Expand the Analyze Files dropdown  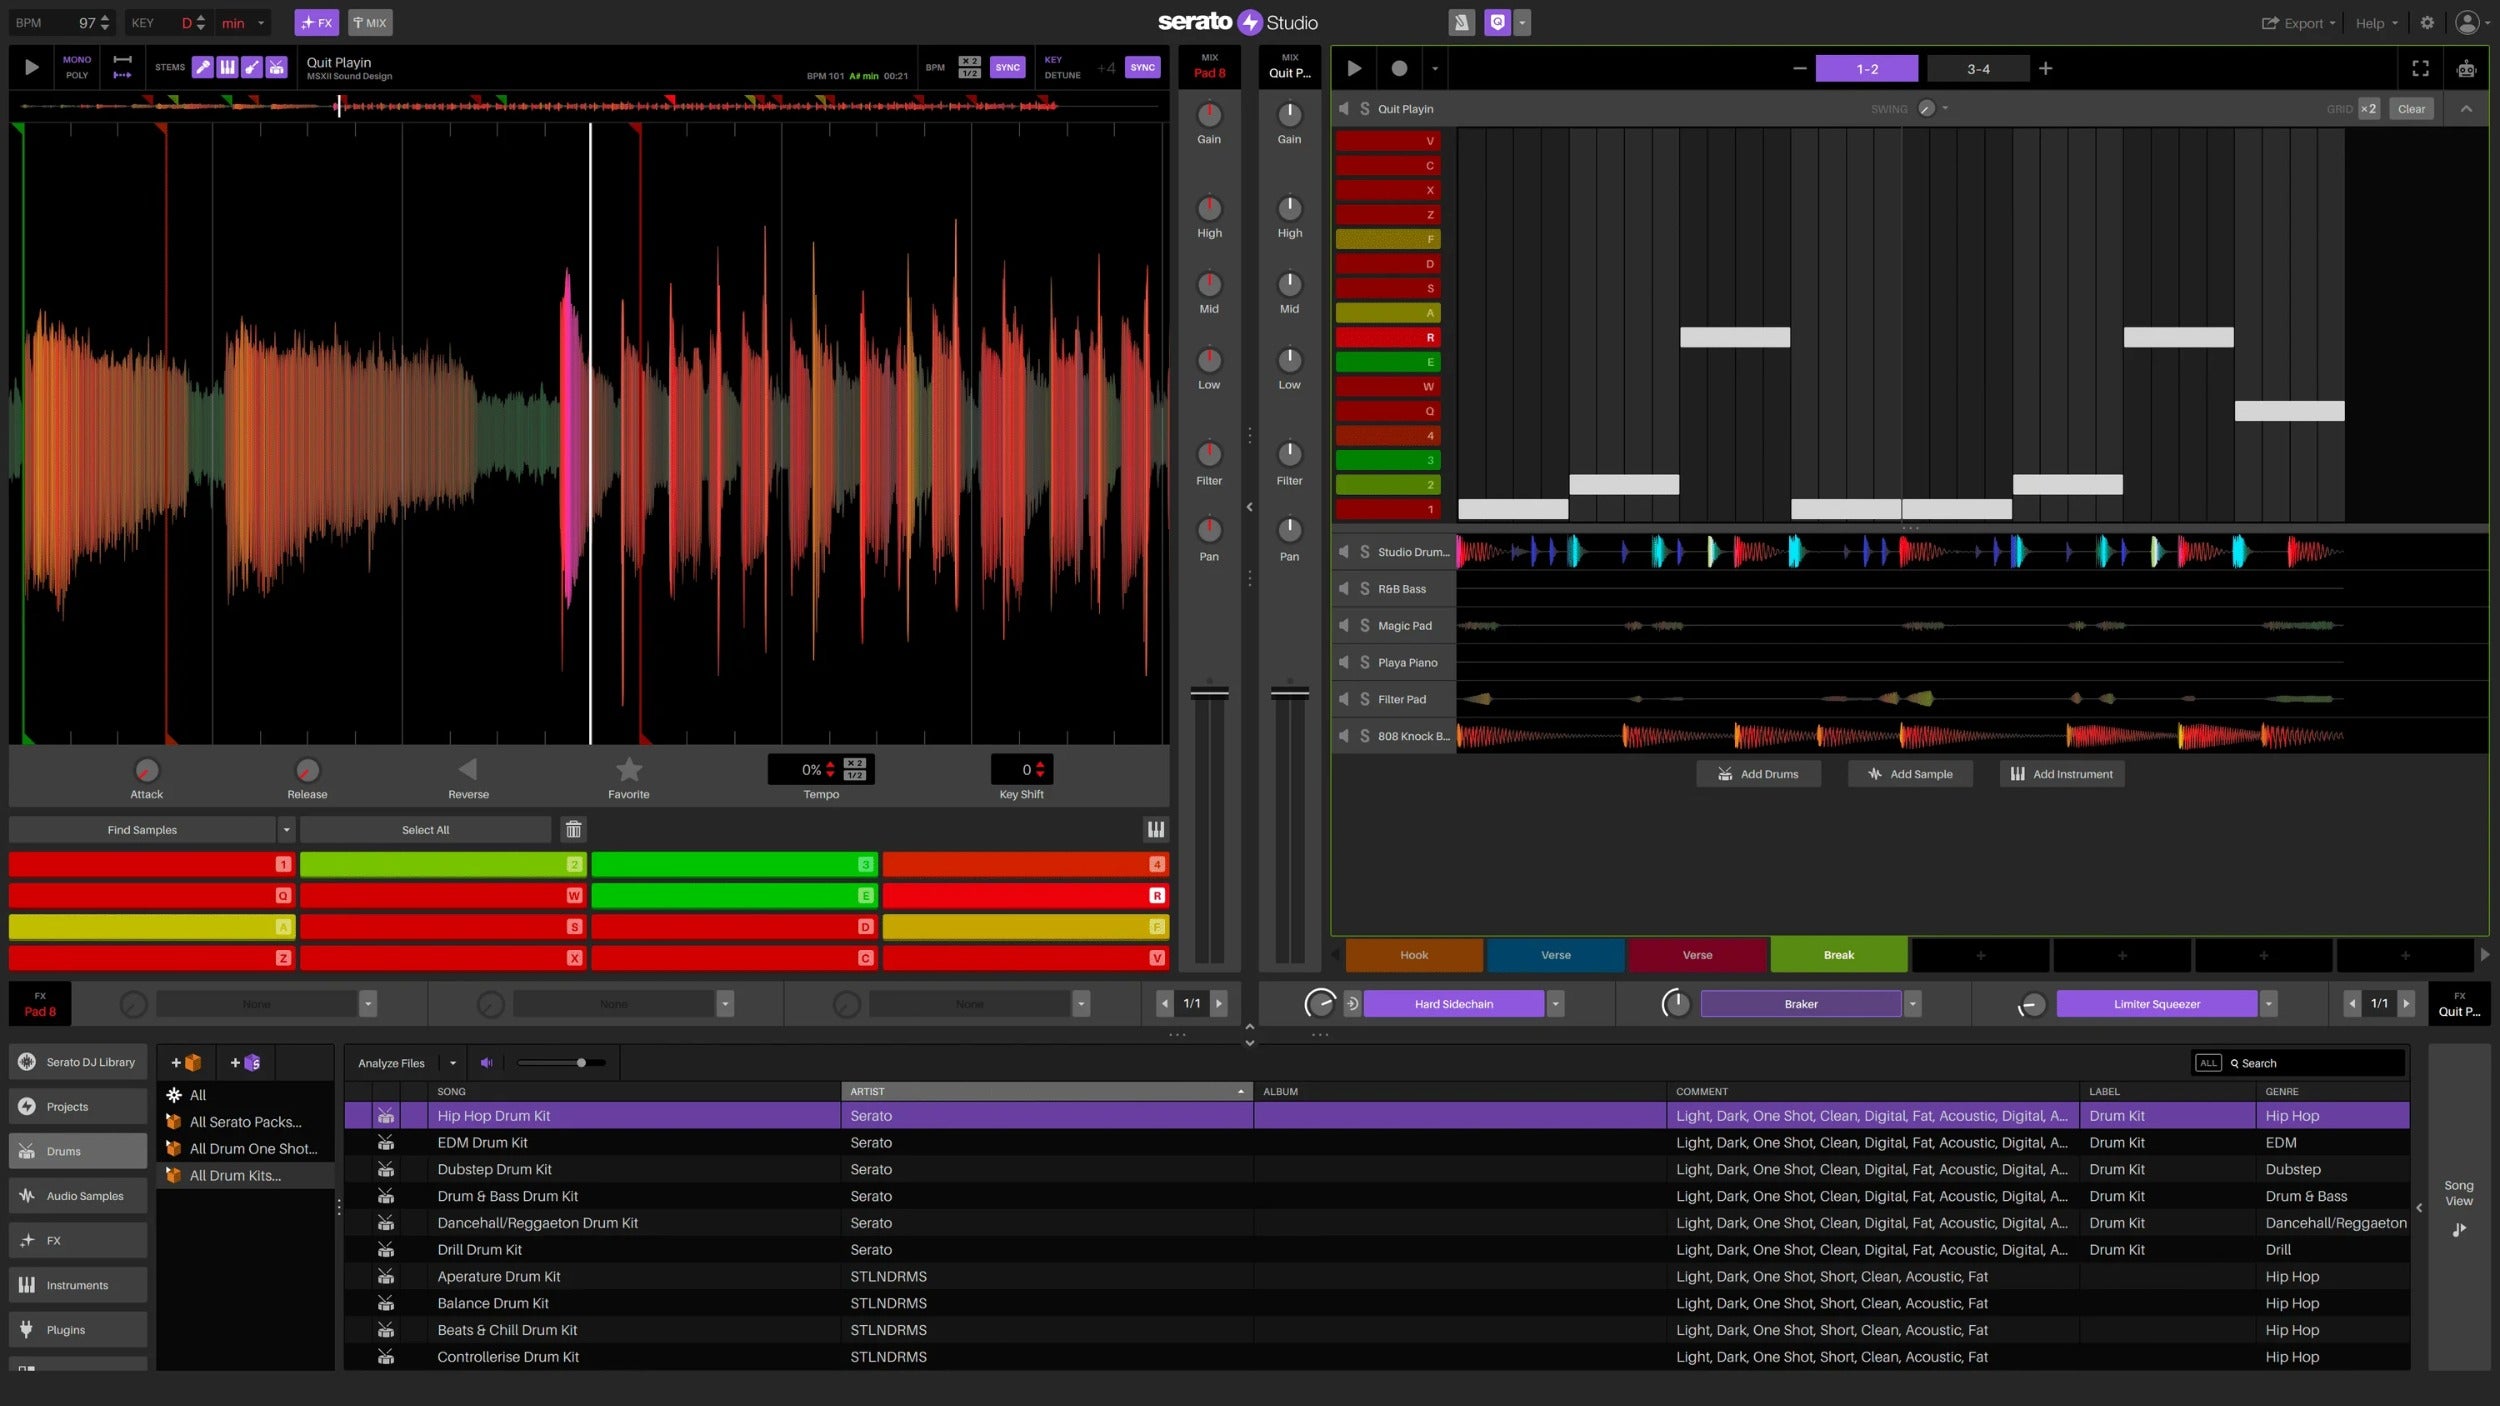(452, 1063)
